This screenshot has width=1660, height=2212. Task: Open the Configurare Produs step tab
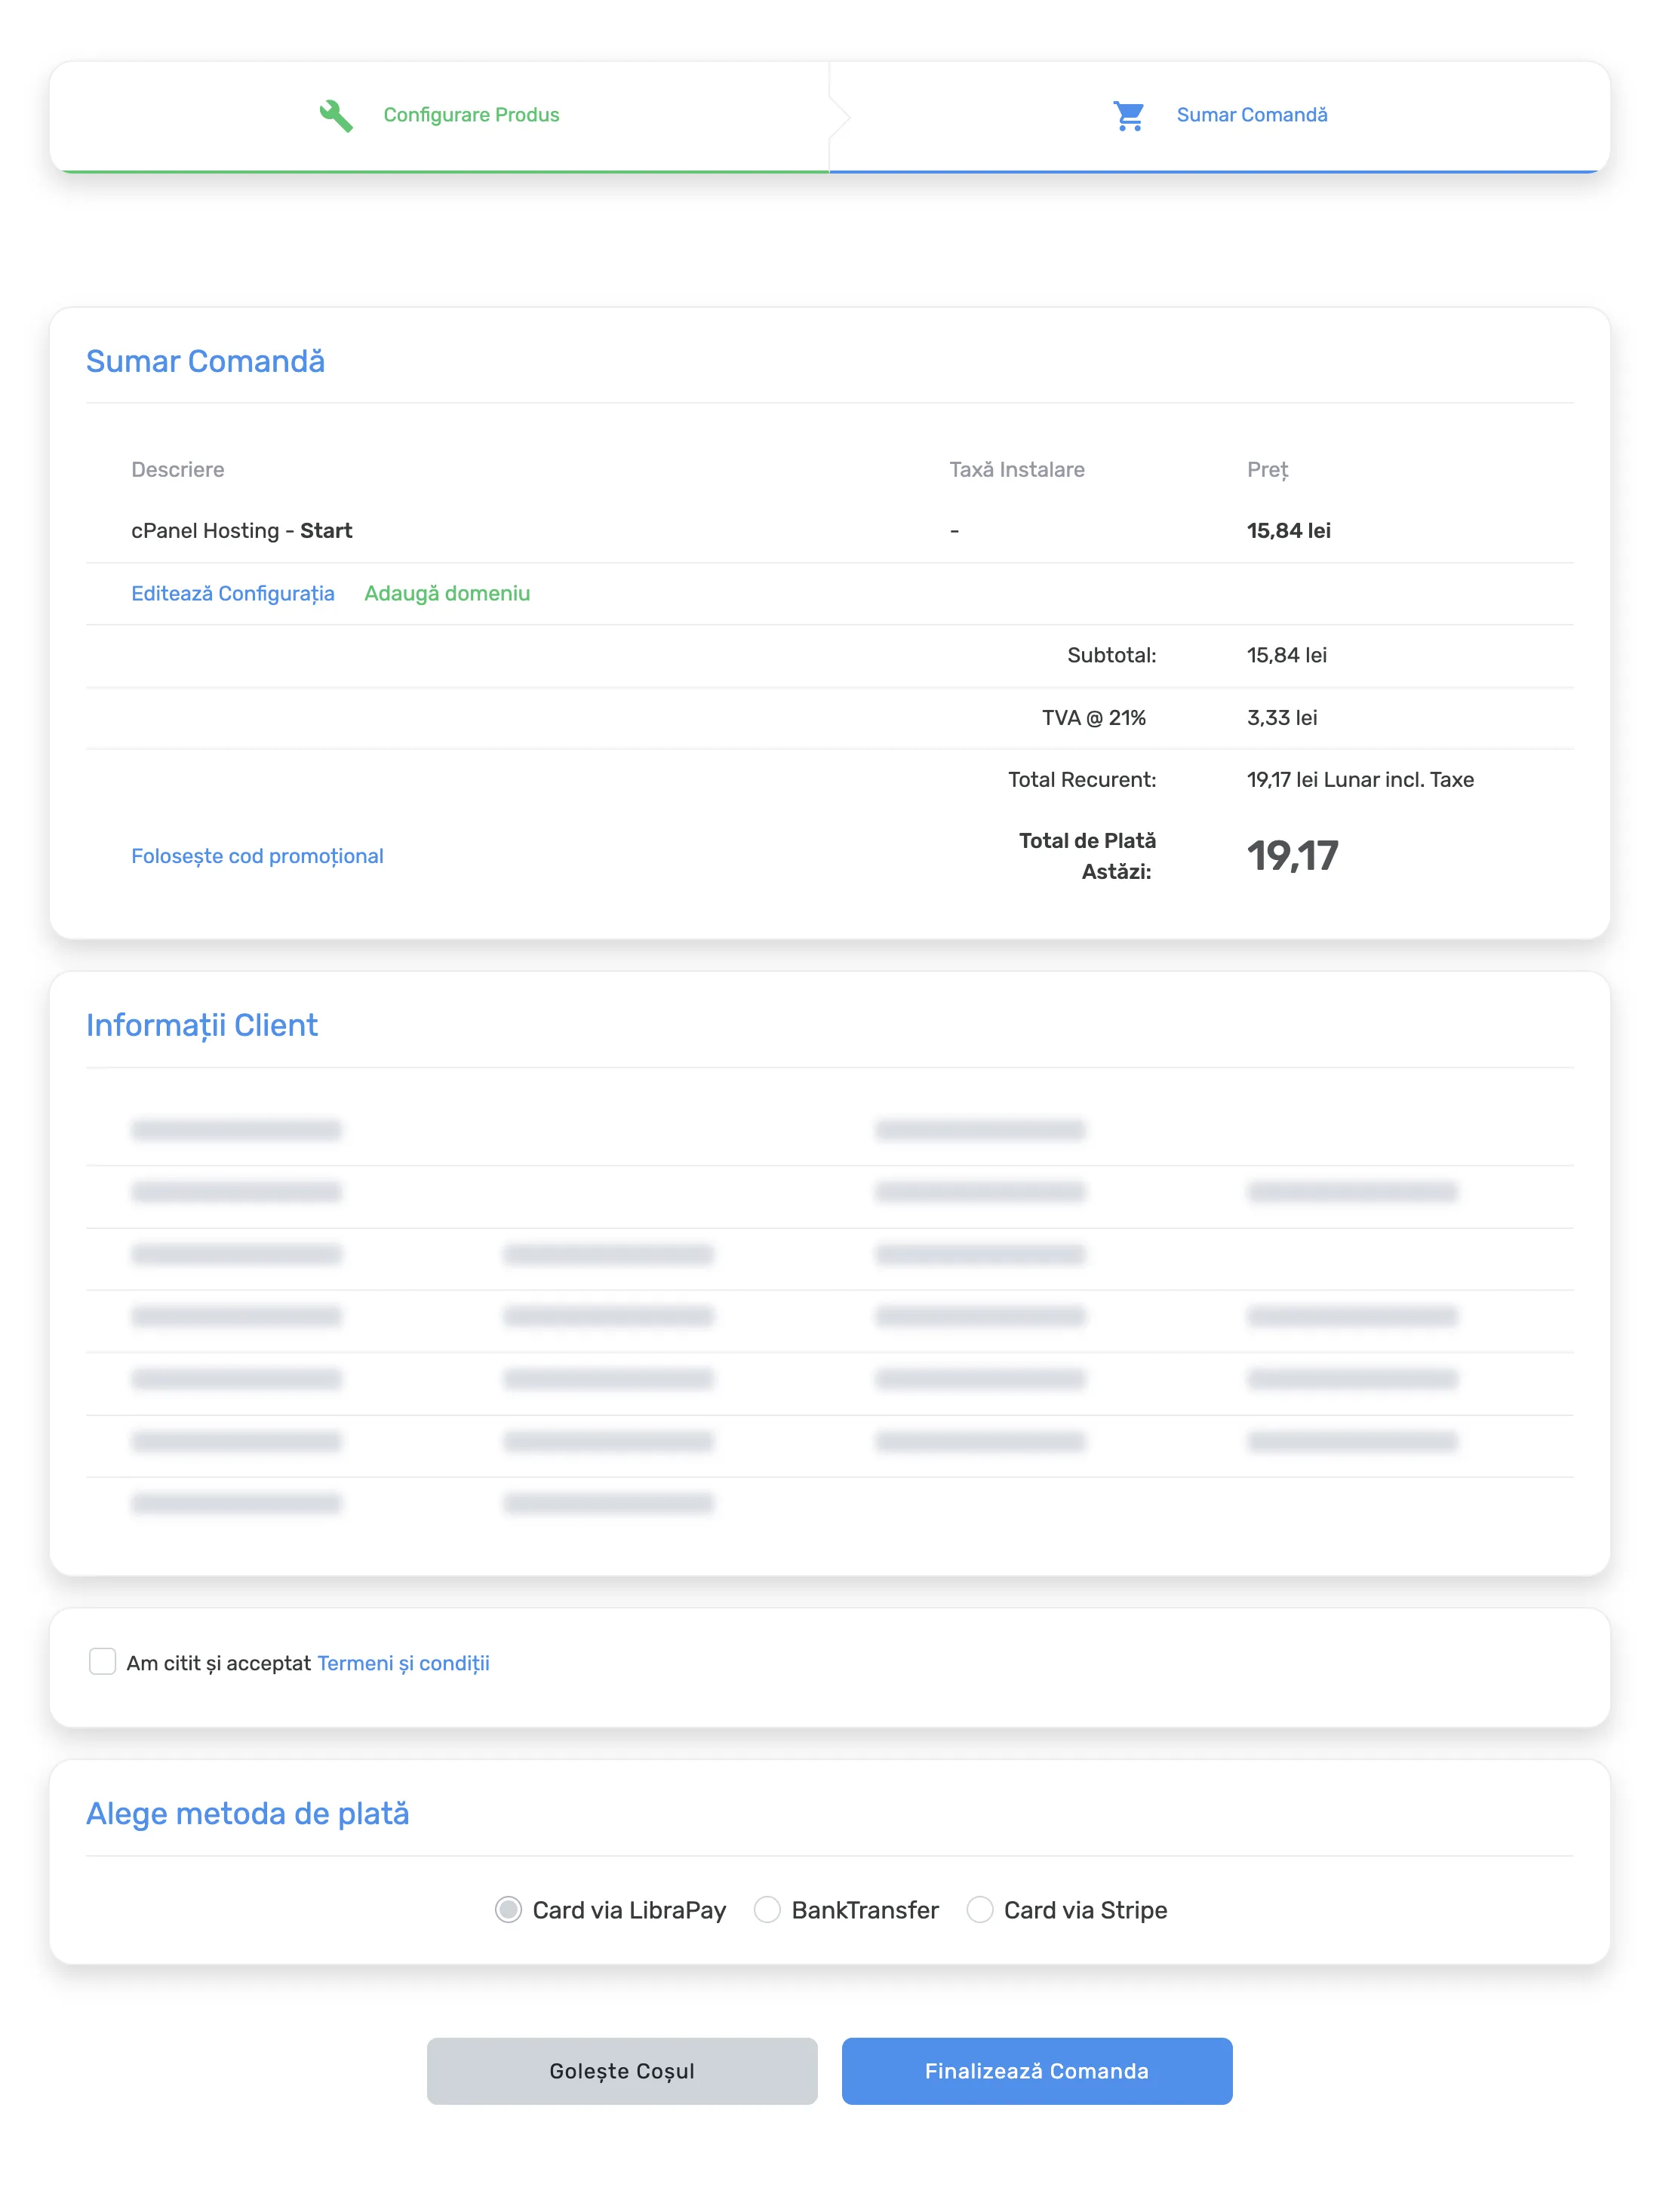click(x=440, y=116)
